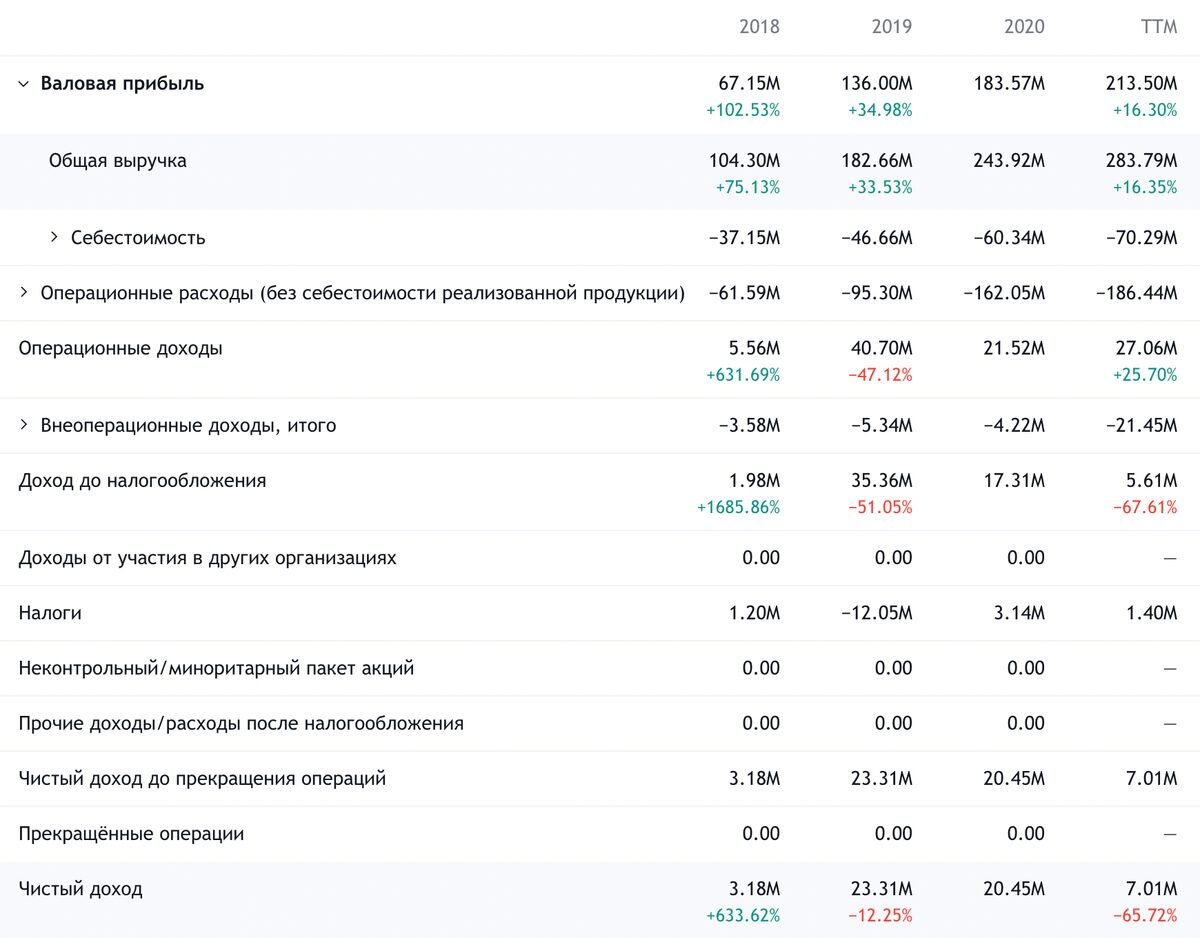Select the 283.79M TTM revenue value
Image resolution: width=1200 pixels, height=938 pixels.
click(1142, 160)
